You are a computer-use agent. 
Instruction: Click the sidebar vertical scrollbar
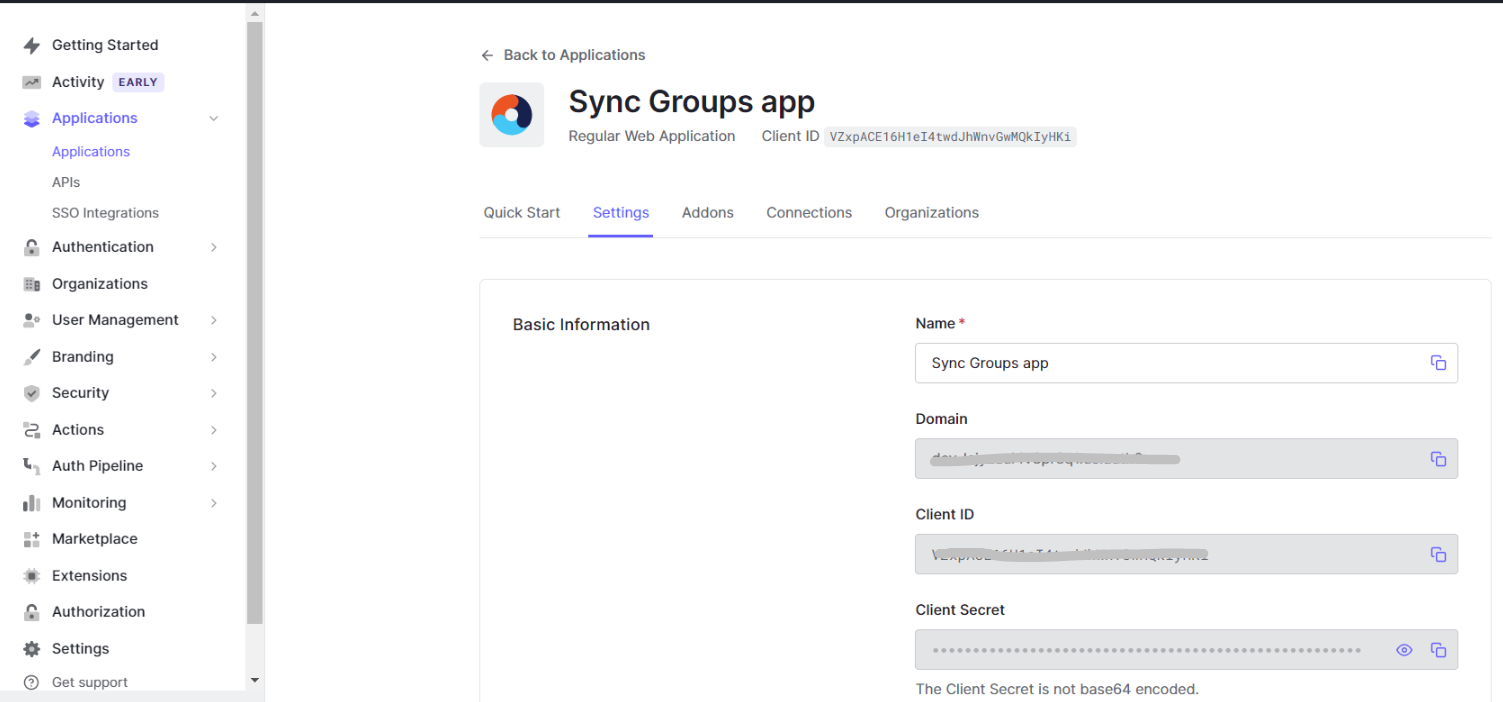254,320
